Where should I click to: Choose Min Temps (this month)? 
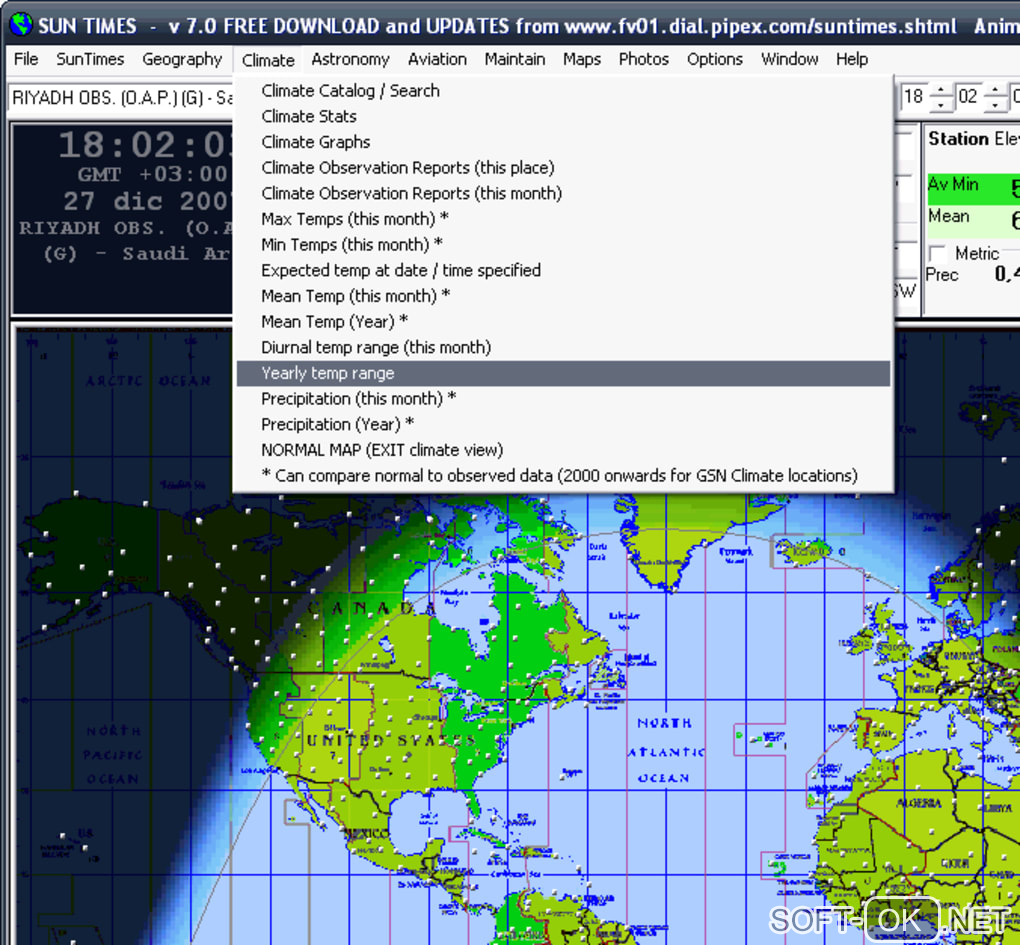[x=563, y=245]
